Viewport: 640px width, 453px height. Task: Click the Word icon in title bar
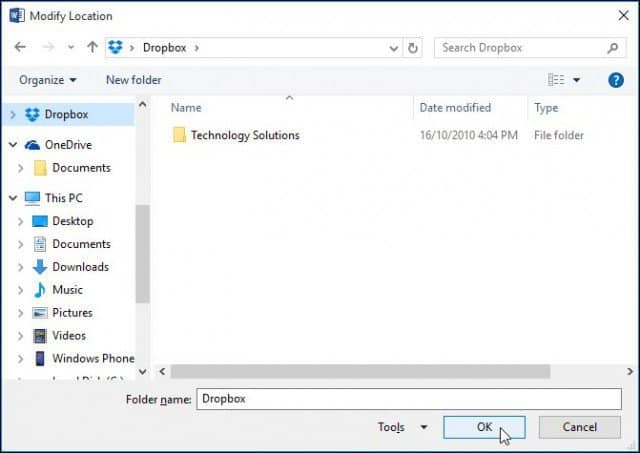point(17,16)
